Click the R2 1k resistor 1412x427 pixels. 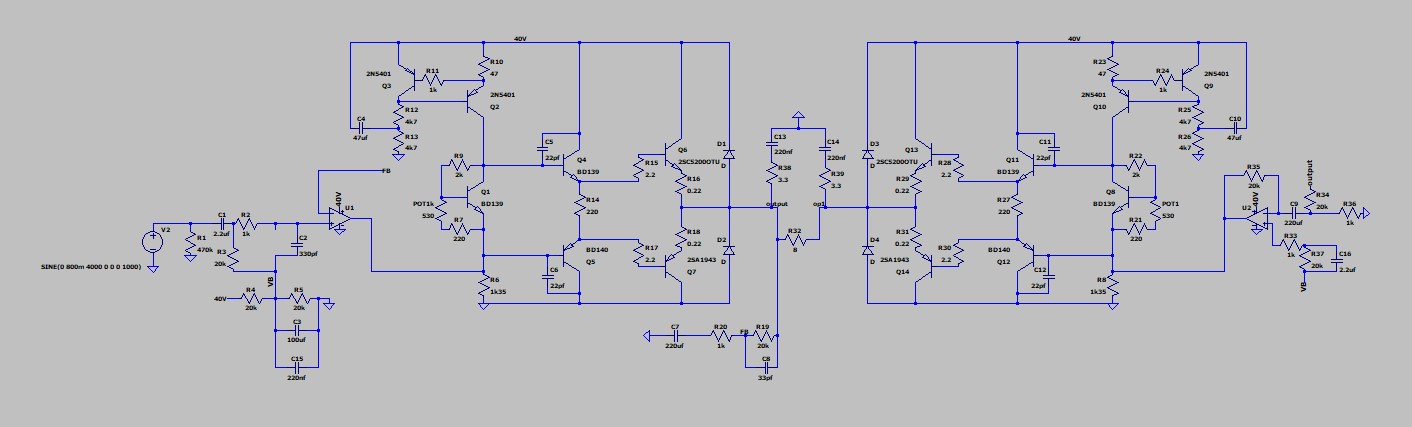point(246,222)
